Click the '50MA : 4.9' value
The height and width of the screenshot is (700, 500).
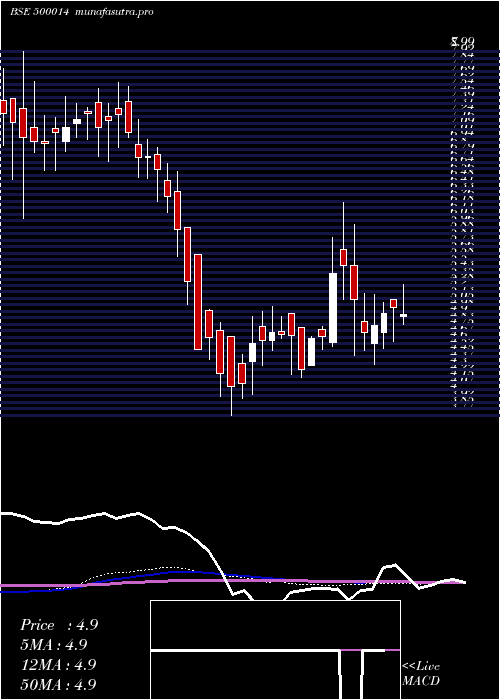pos(58,684)
